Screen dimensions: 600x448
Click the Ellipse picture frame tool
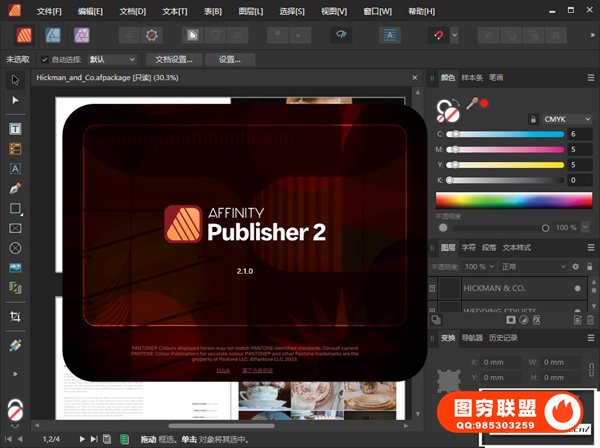click(x=15, y=247)
